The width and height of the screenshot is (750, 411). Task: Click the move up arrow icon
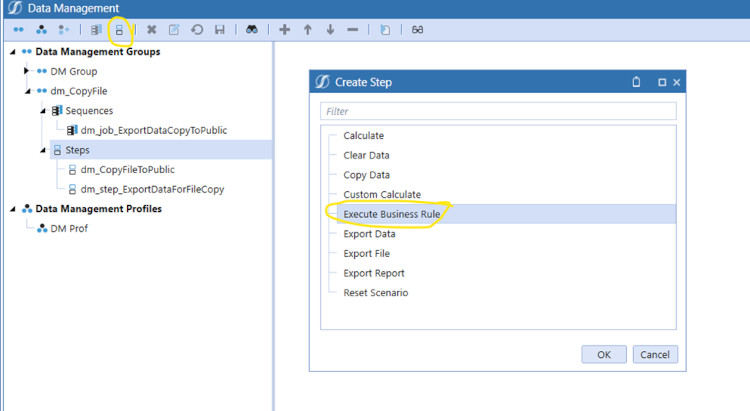[308, 30]
